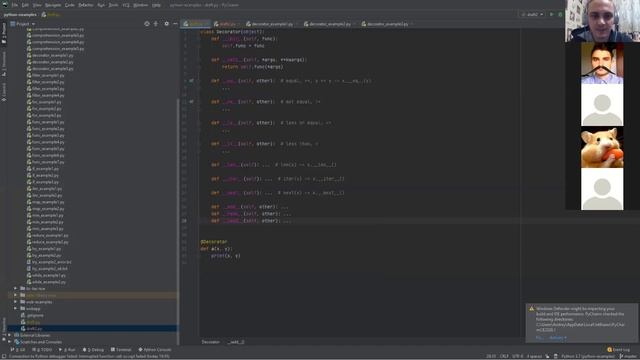Click the PyCharm logo in title bar
Viewport: 640px width, 360px height.
click(5, 5)
